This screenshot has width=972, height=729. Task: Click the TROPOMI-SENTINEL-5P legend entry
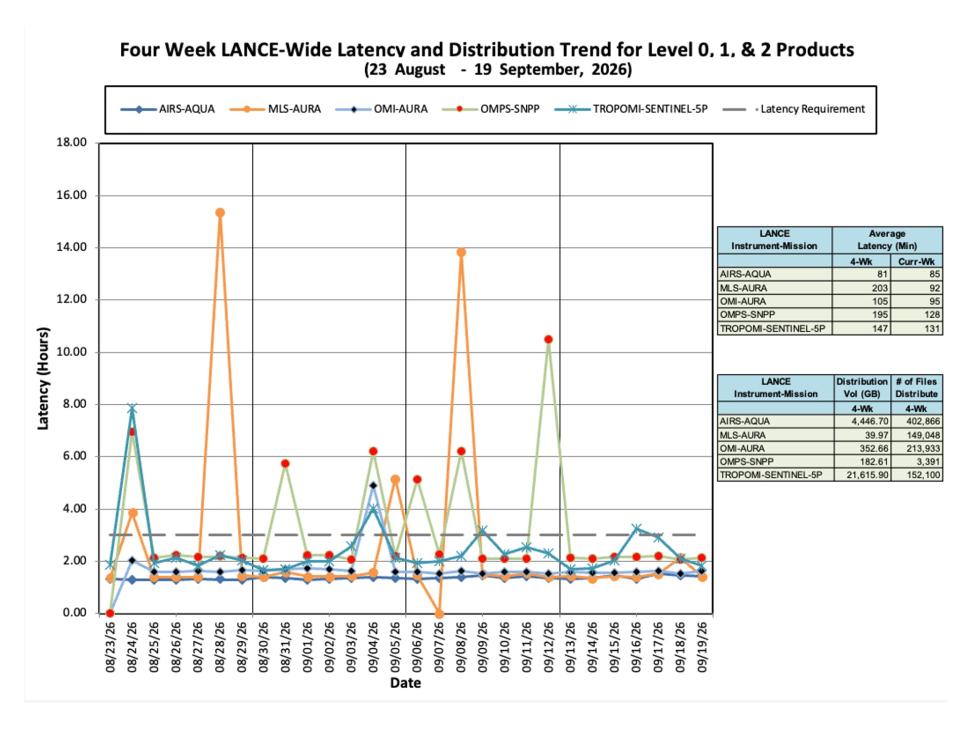pos(631,109)
